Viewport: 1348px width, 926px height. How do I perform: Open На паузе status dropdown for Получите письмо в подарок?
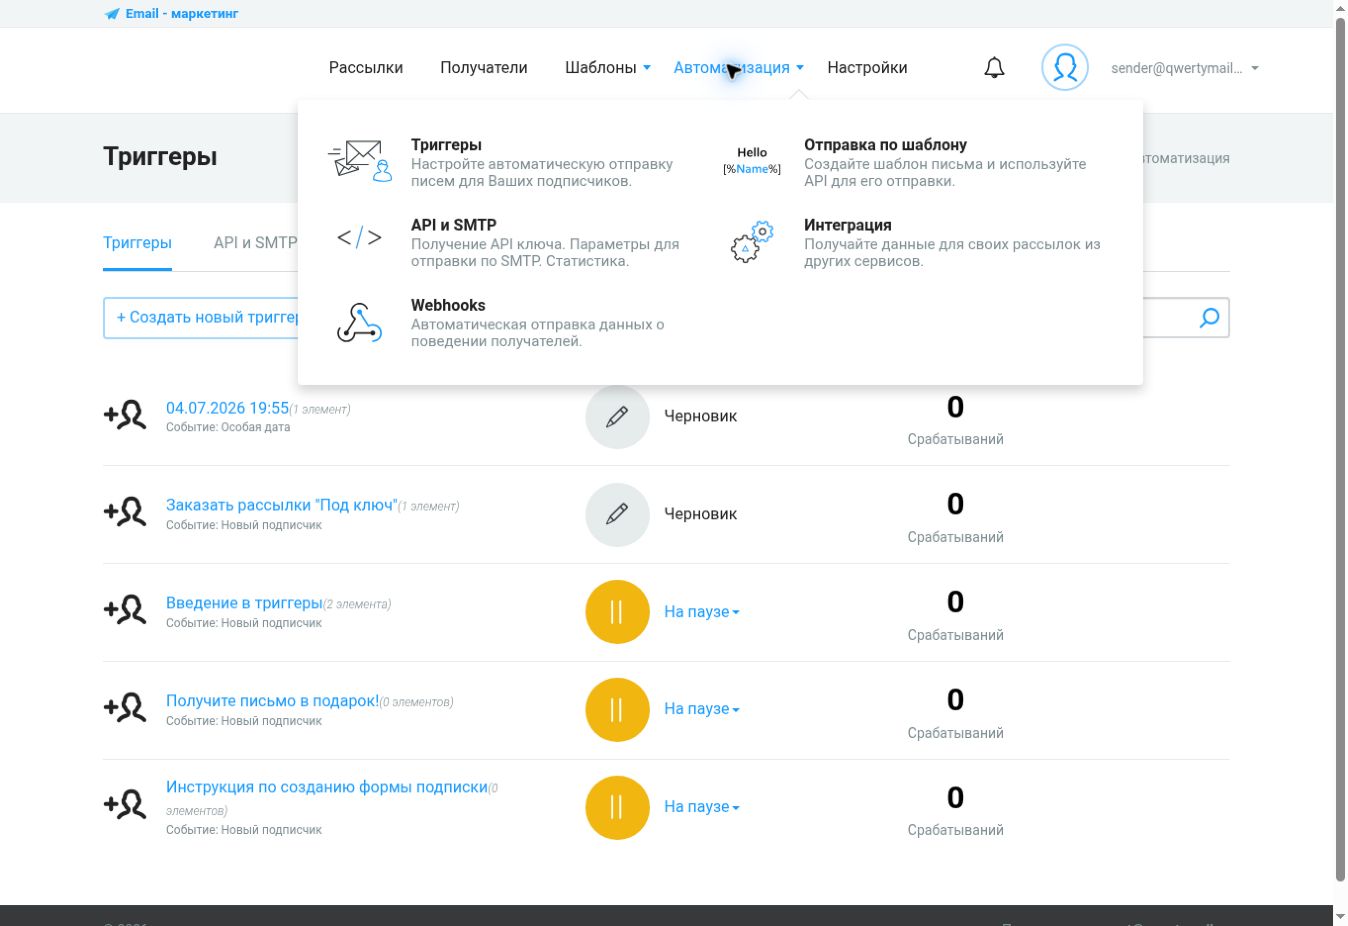coord(702,709)
